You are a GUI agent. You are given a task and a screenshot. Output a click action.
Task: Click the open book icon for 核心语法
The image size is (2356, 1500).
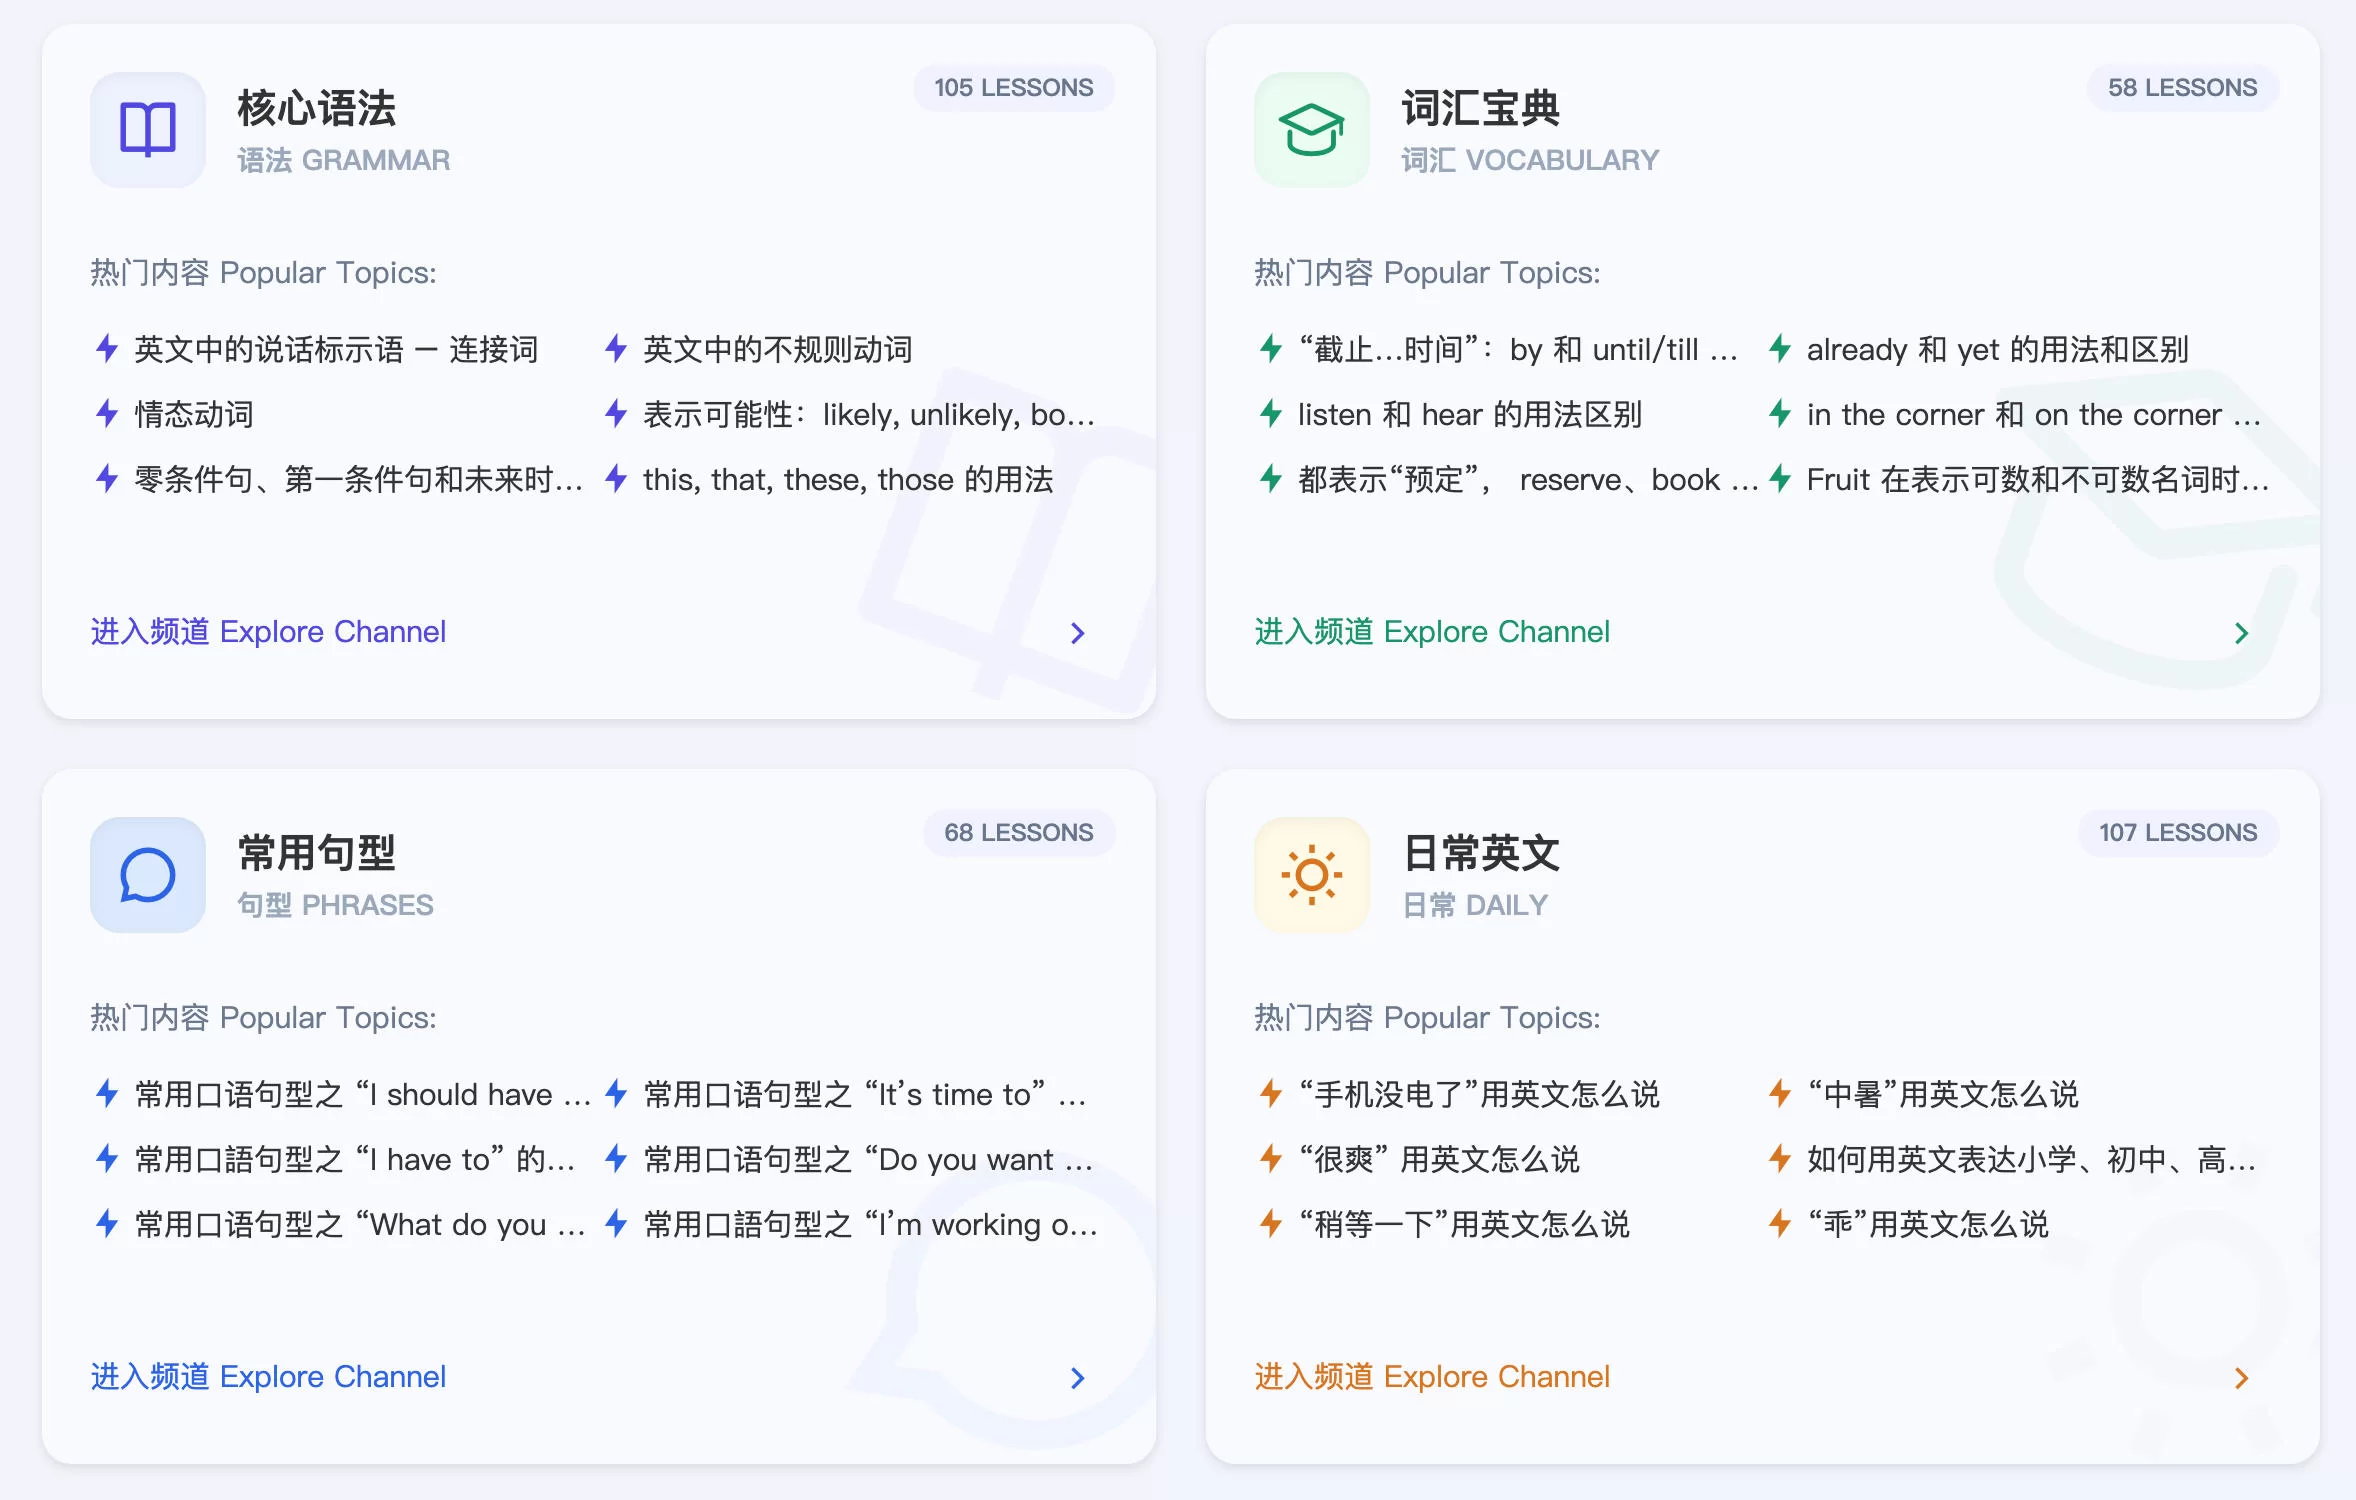(148, 130)
